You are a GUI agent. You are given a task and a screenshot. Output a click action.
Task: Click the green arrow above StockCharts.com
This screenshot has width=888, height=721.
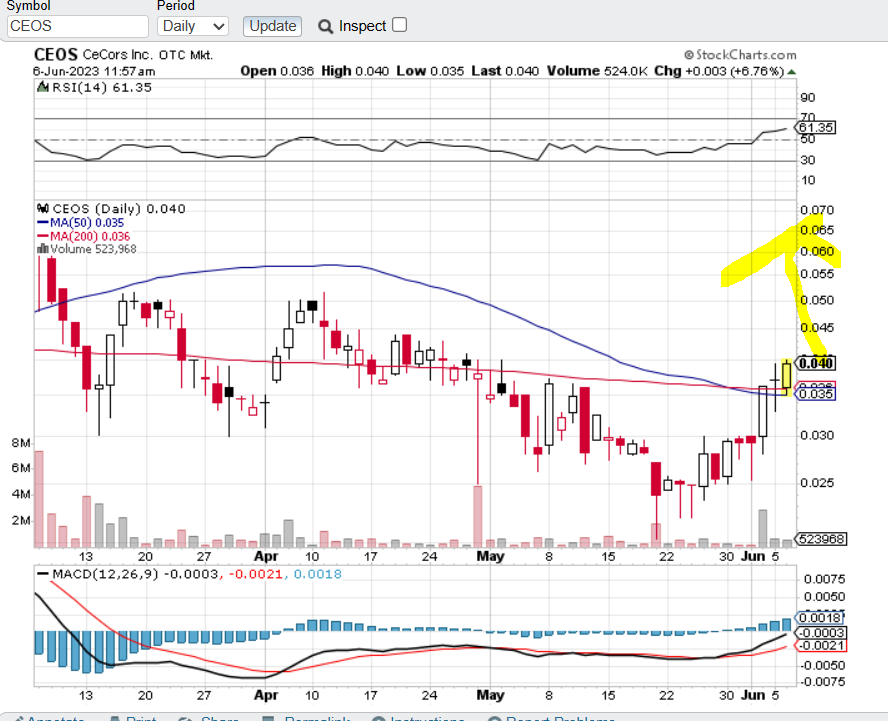790,72
